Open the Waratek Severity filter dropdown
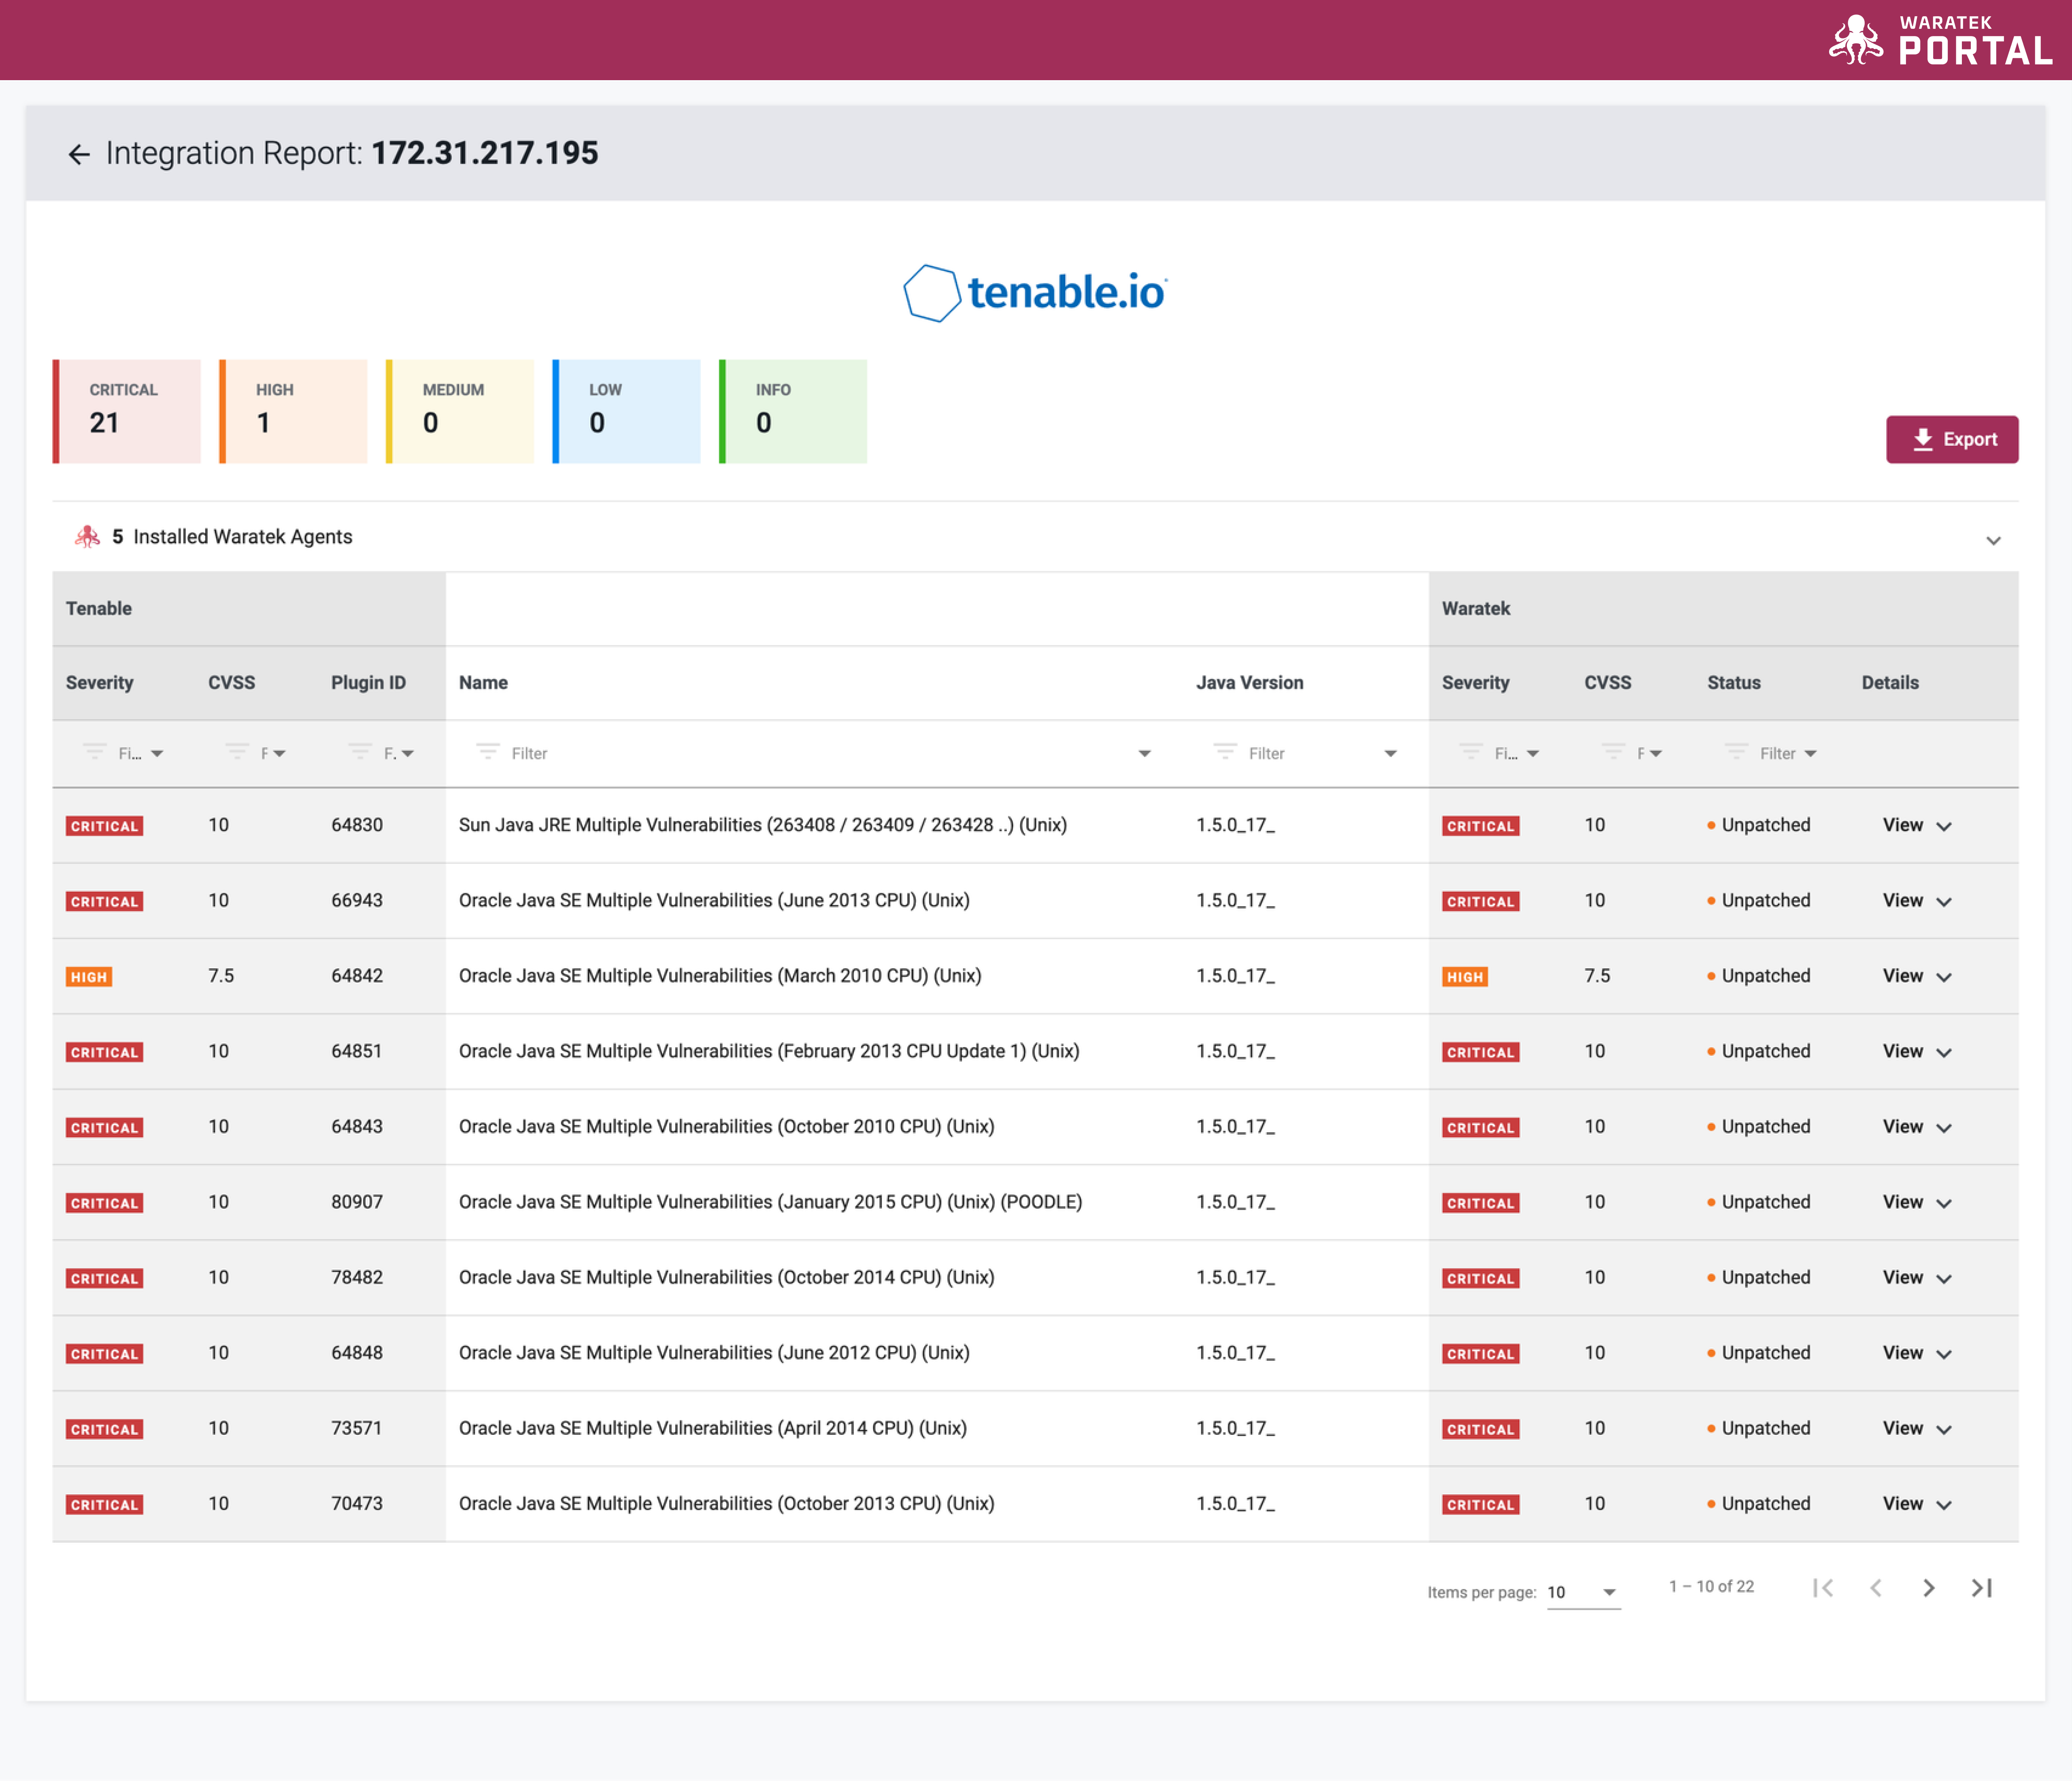 1533,754
